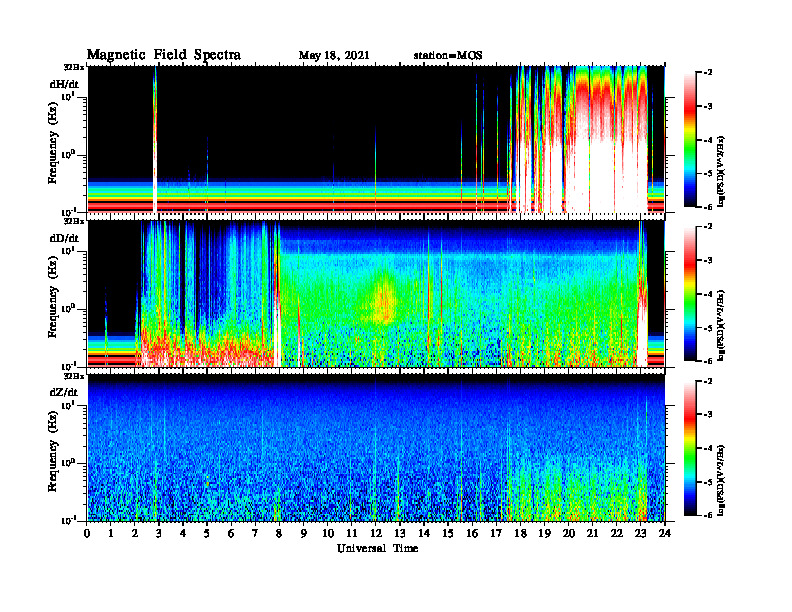
Task: Click the hour "3" tick label
Action: click(x=159, y=533)
